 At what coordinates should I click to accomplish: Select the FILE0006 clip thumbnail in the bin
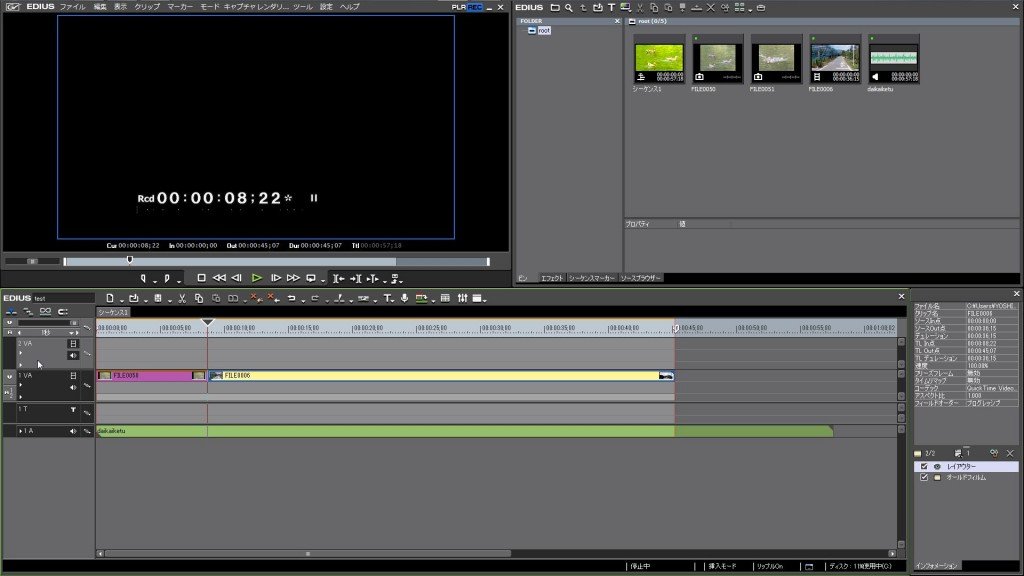pyautogui.click(x=835, y=60)
